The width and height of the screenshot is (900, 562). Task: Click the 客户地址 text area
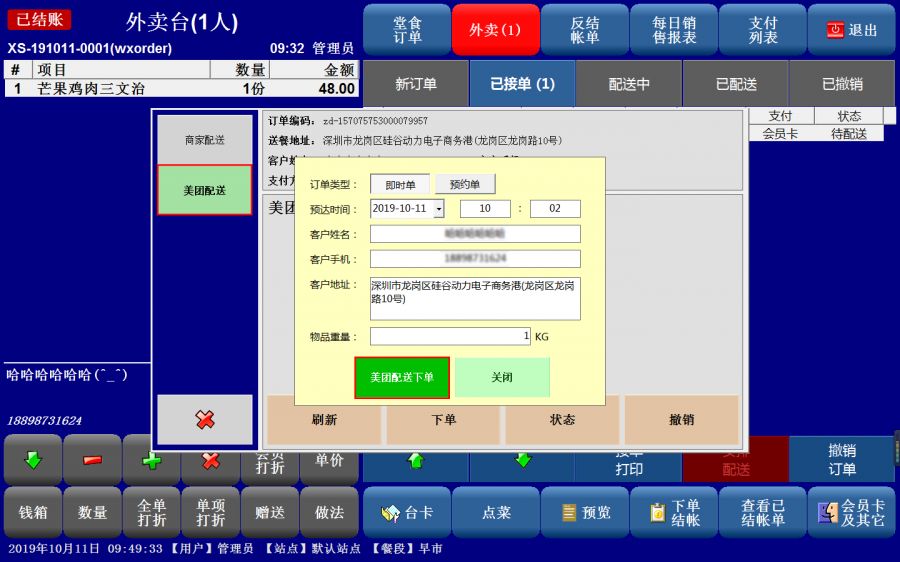click(x=475, y=299)
